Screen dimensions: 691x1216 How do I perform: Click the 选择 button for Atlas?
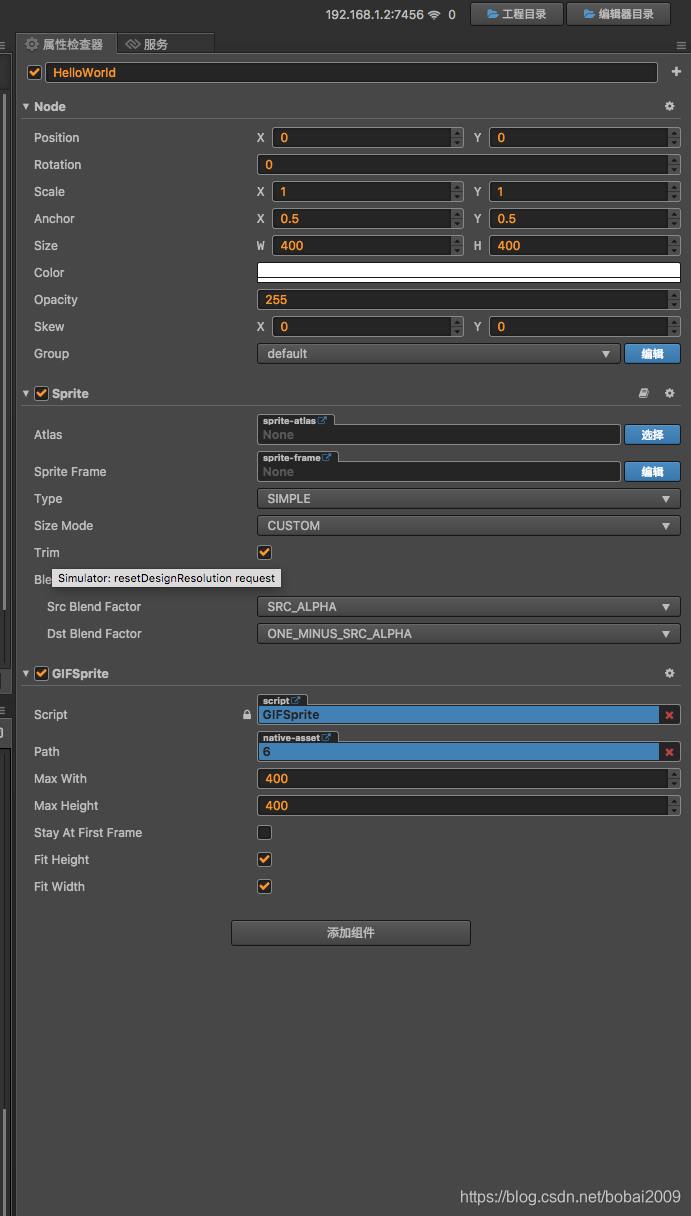(x=652, y=435)
